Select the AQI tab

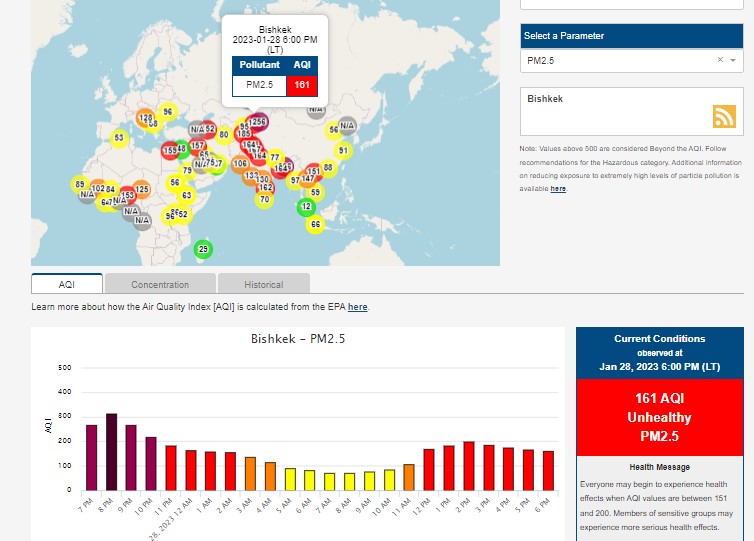[67, 284]
